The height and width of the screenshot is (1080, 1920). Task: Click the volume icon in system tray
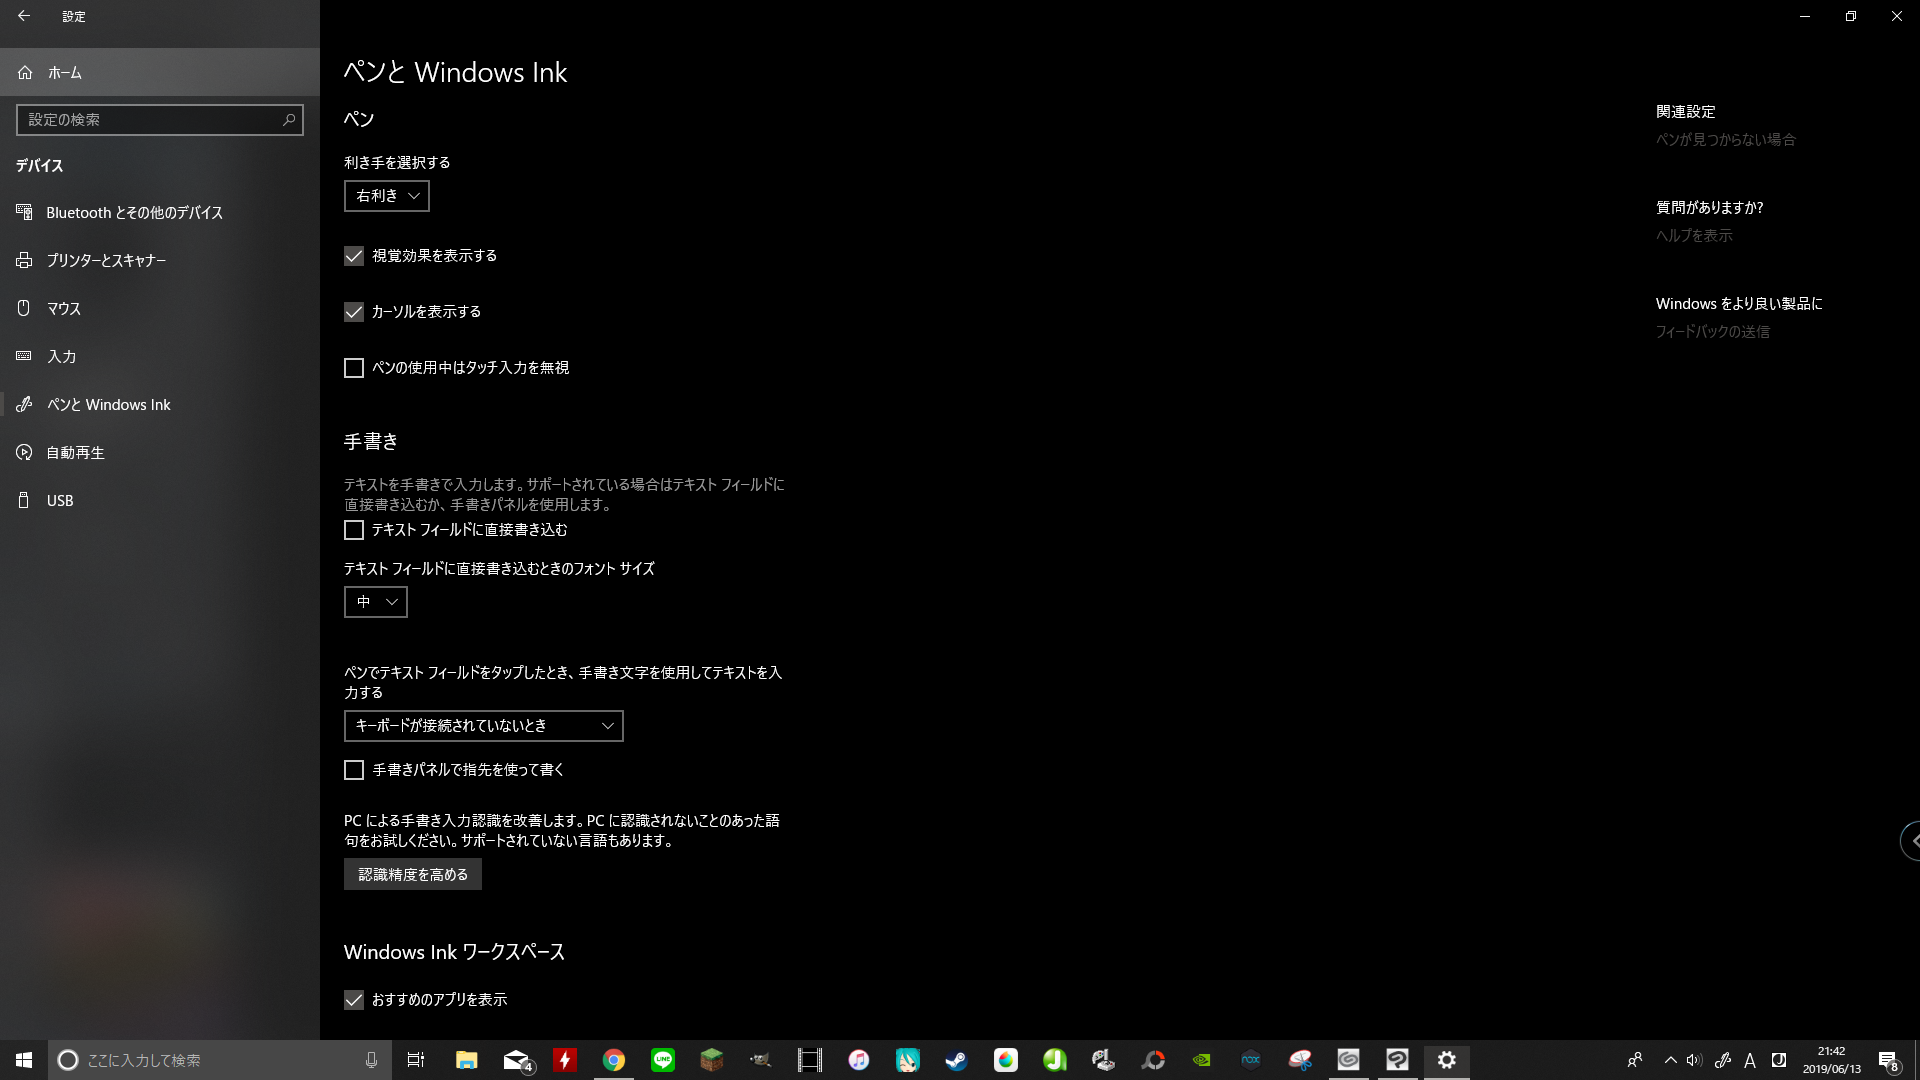(x=1693, y=1060)
